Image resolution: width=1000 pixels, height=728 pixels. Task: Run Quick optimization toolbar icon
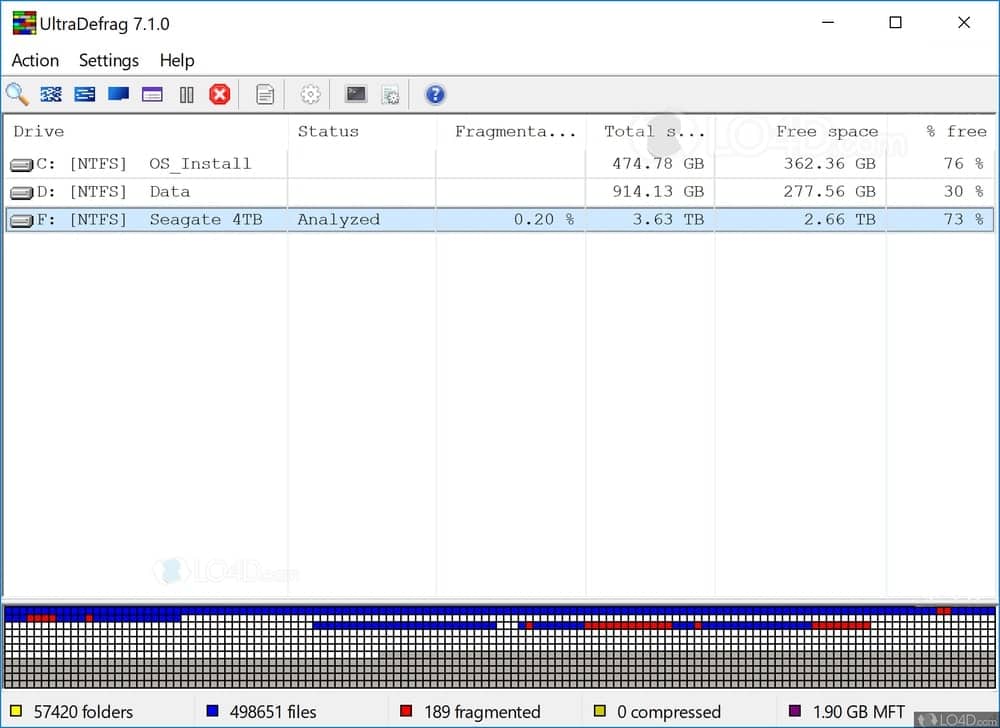(x=85, y=94)
